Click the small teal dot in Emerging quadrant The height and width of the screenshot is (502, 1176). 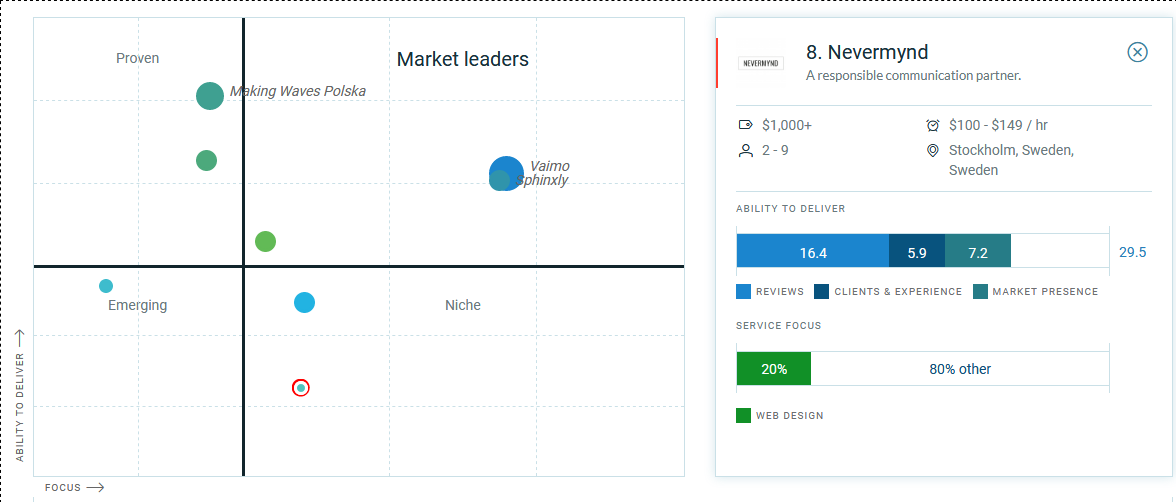click(x=106, y=286)
